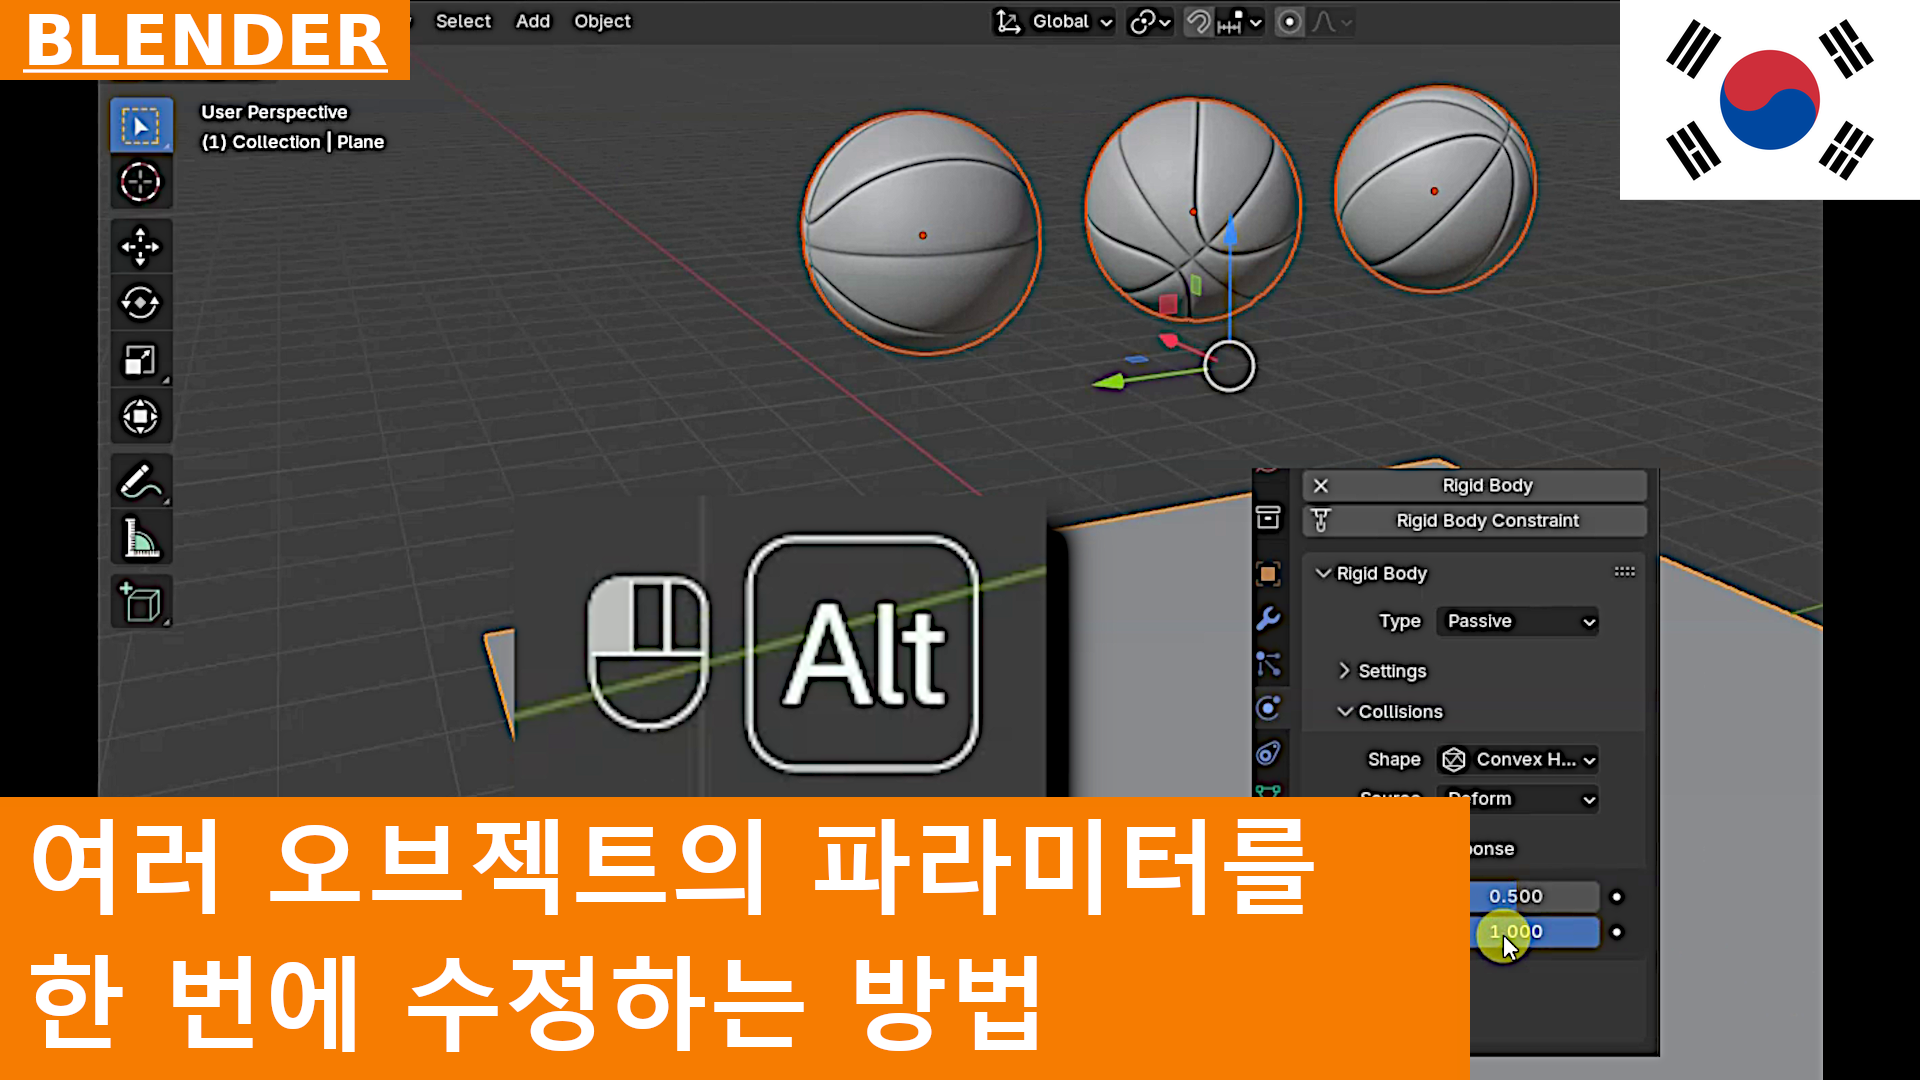1920x1080 pixels.
Task: Open the proportional falloff curve dropdown
Action: click(1332, 21)
